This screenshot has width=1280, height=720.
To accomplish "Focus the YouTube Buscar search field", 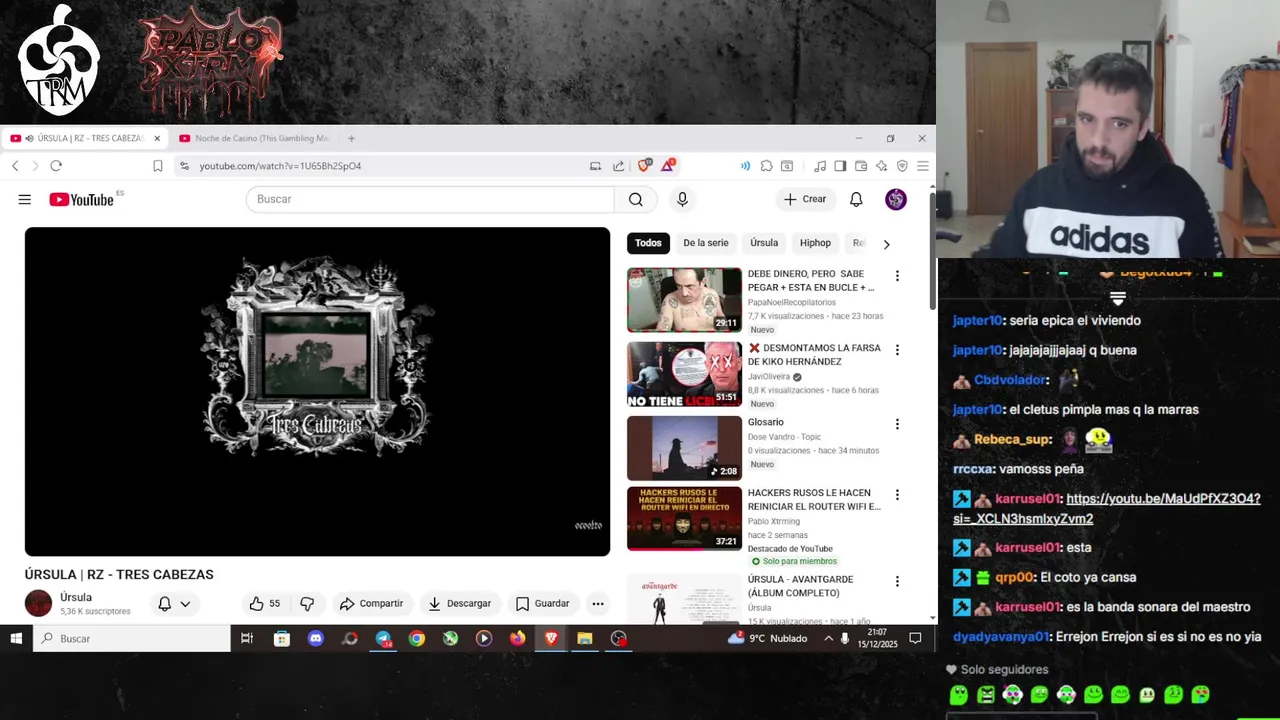I will click(430, 199).
